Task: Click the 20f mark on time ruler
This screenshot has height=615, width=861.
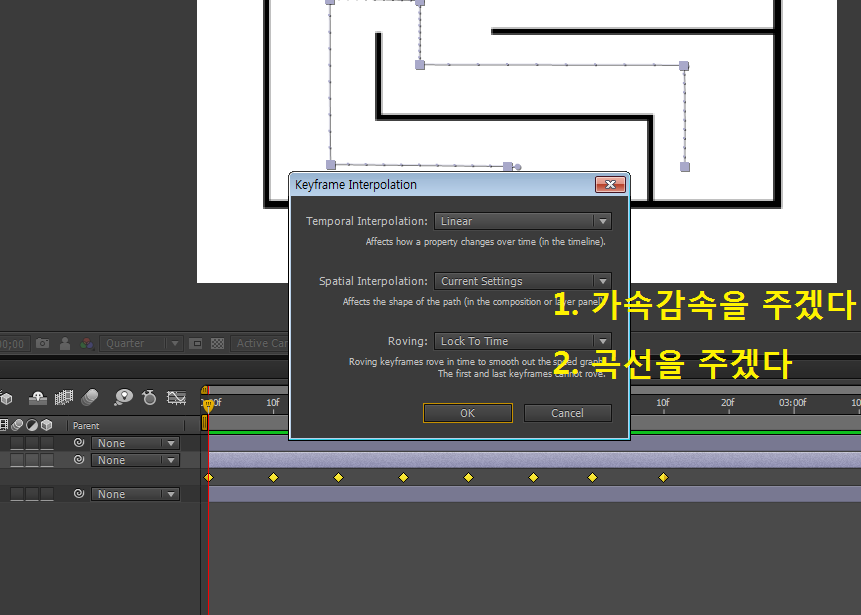Action: point(728,402)
